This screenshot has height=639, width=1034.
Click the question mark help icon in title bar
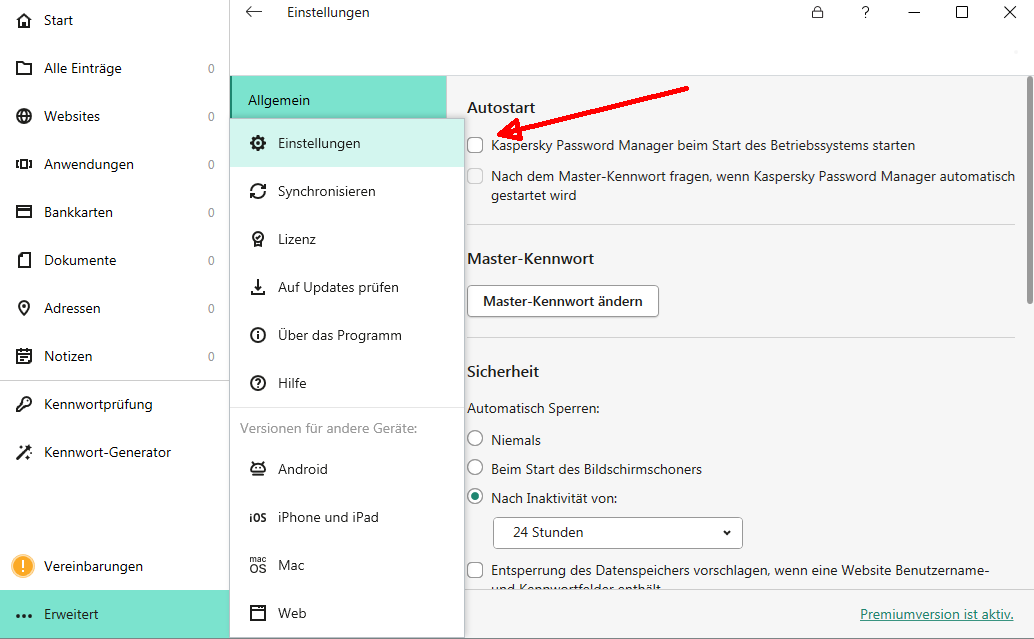click(x=866, y=12)
